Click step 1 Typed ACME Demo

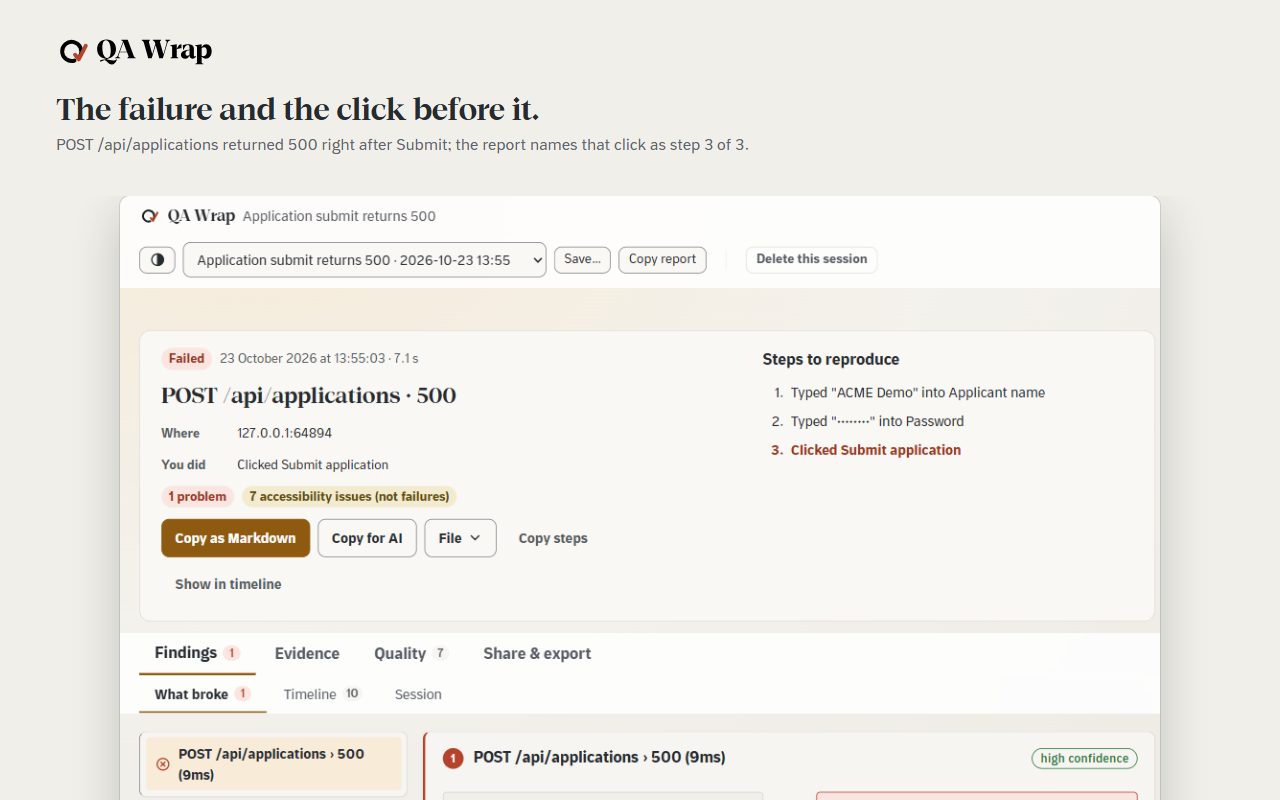point(918,393)
